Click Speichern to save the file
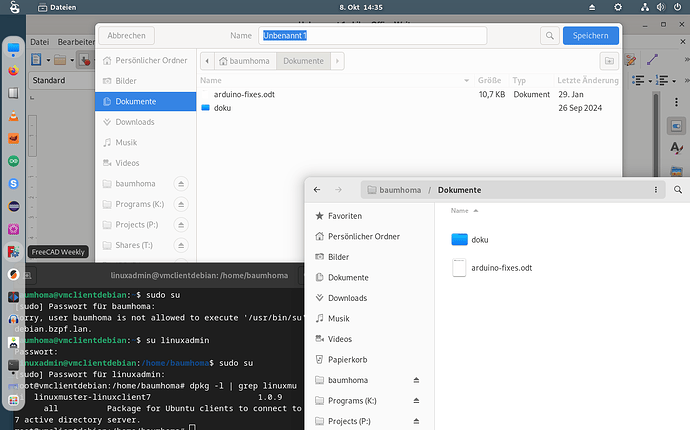The width and height of the screenshot is (690, 430). point(591,36)
